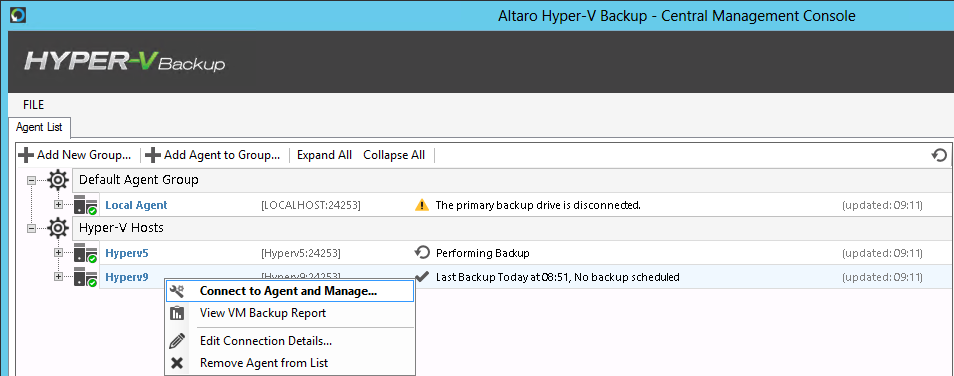954x376 pixels.
Task: Open the Hyperv9 agent link
Action: point(127,277)
